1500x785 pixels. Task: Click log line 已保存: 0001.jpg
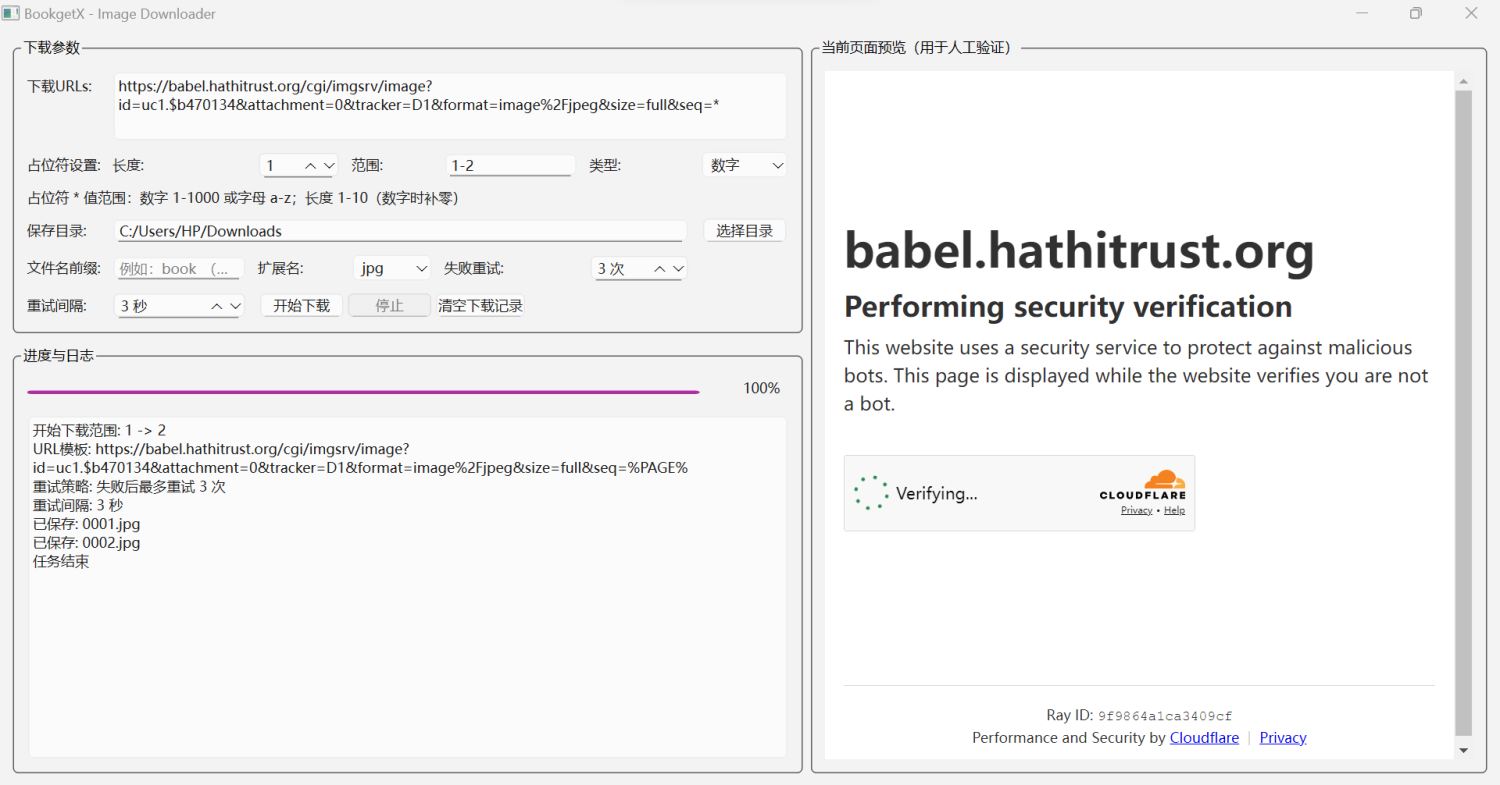pyautogui.click(x=86, y=524)
